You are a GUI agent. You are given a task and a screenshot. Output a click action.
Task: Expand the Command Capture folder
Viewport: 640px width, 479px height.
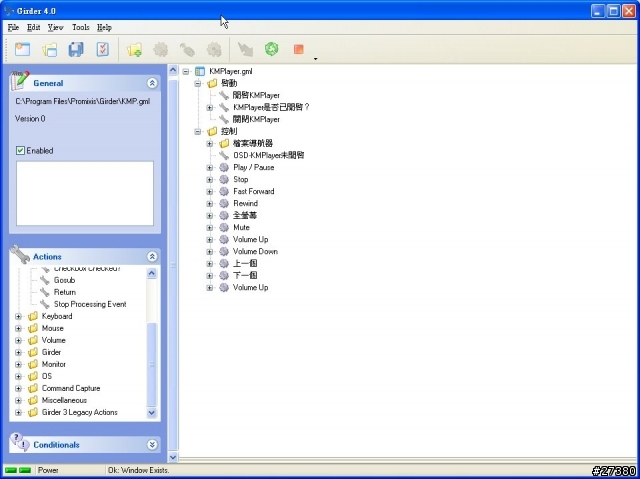18,388
